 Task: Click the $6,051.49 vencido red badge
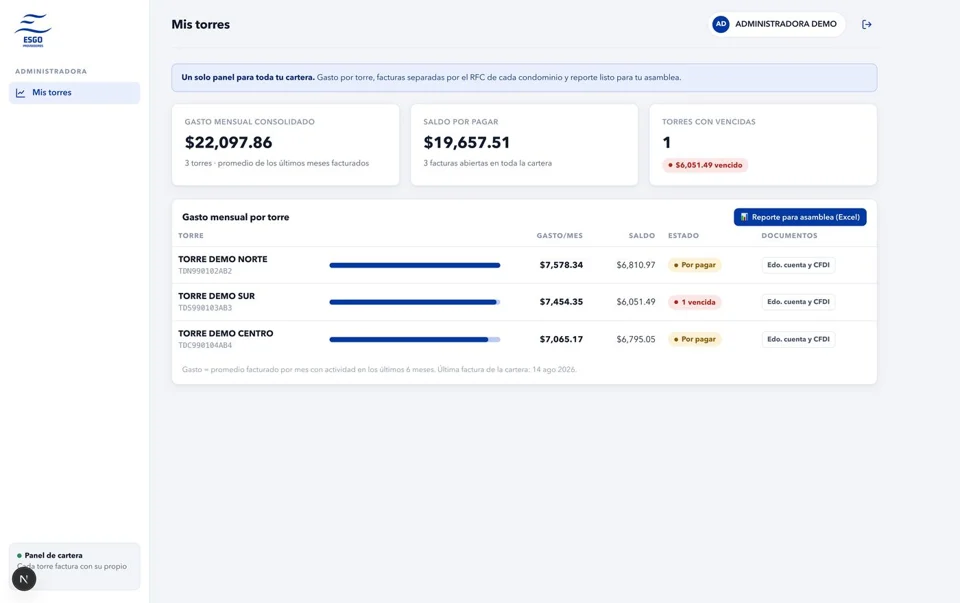(x=705, y=165)
